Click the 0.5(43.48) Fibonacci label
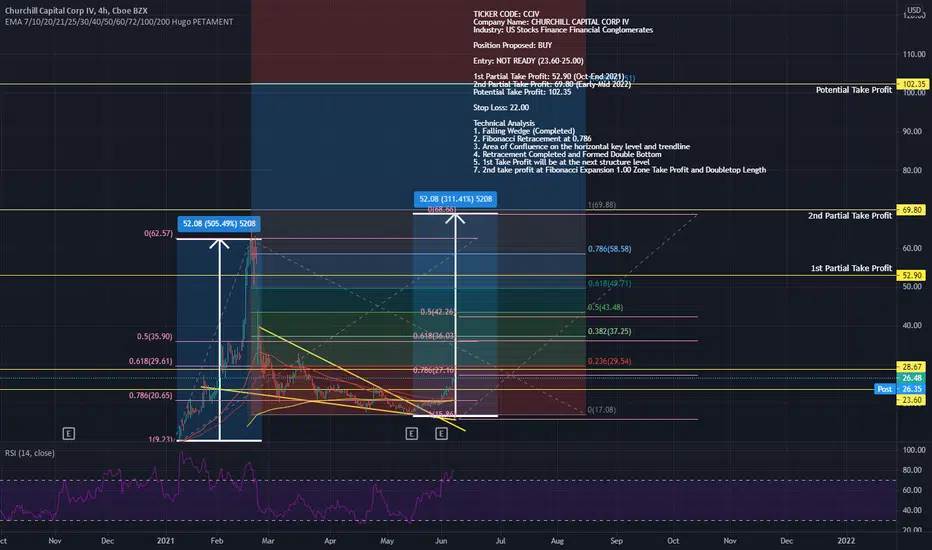Image resolution: width=932 pixels, height=550 pixels. click(x=605, y=307)
